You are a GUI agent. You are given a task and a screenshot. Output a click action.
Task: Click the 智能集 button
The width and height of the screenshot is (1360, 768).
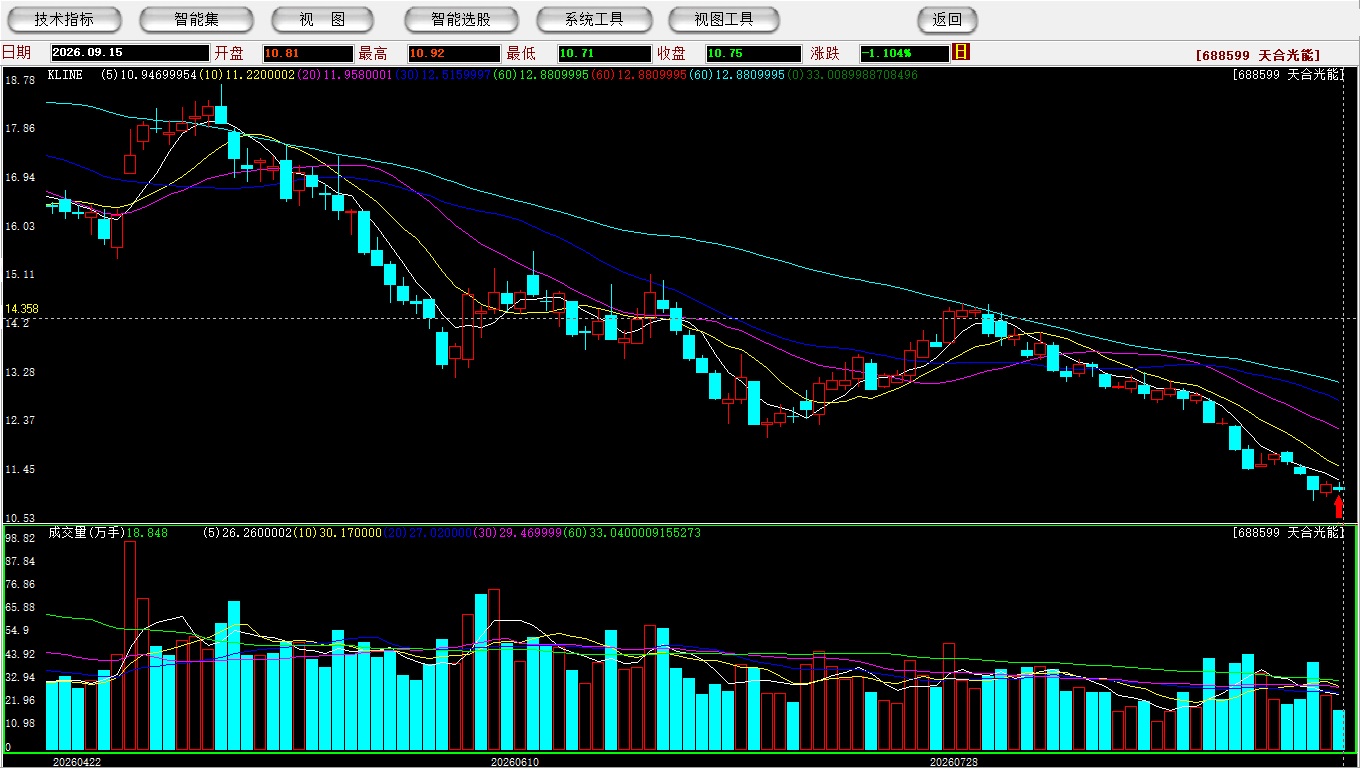click(x=196, y=19)
